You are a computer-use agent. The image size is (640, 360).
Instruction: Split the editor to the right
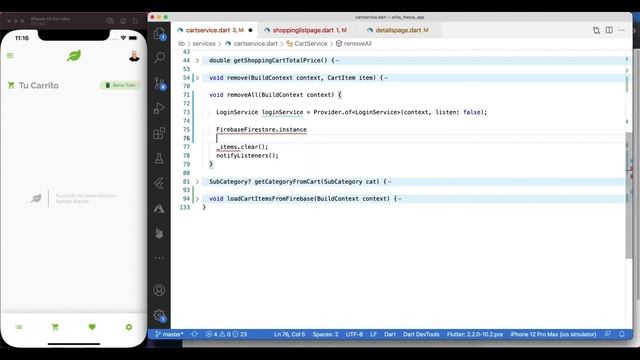tap(609, 30)
